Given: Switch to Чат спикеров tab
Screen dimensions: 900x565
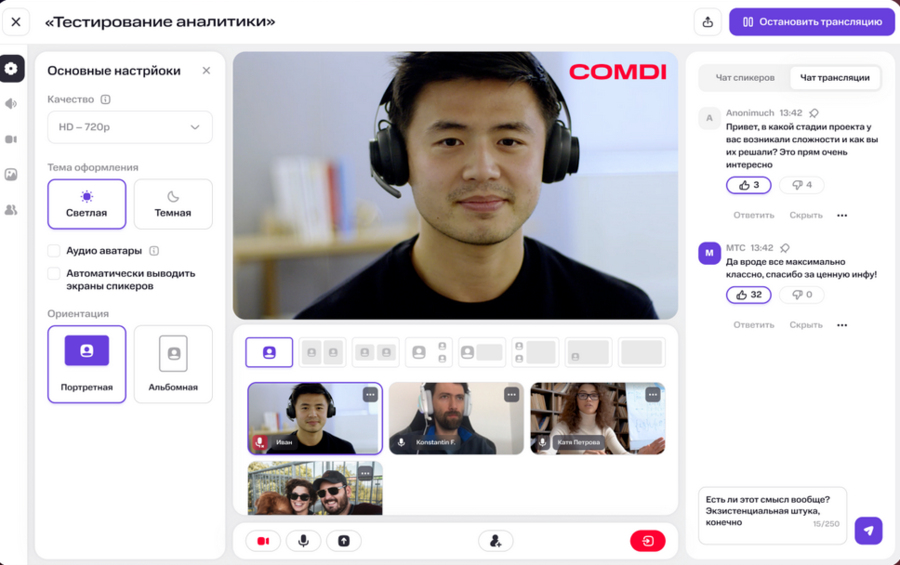Looking at the screenshot, I should click(x=745, y=78).
